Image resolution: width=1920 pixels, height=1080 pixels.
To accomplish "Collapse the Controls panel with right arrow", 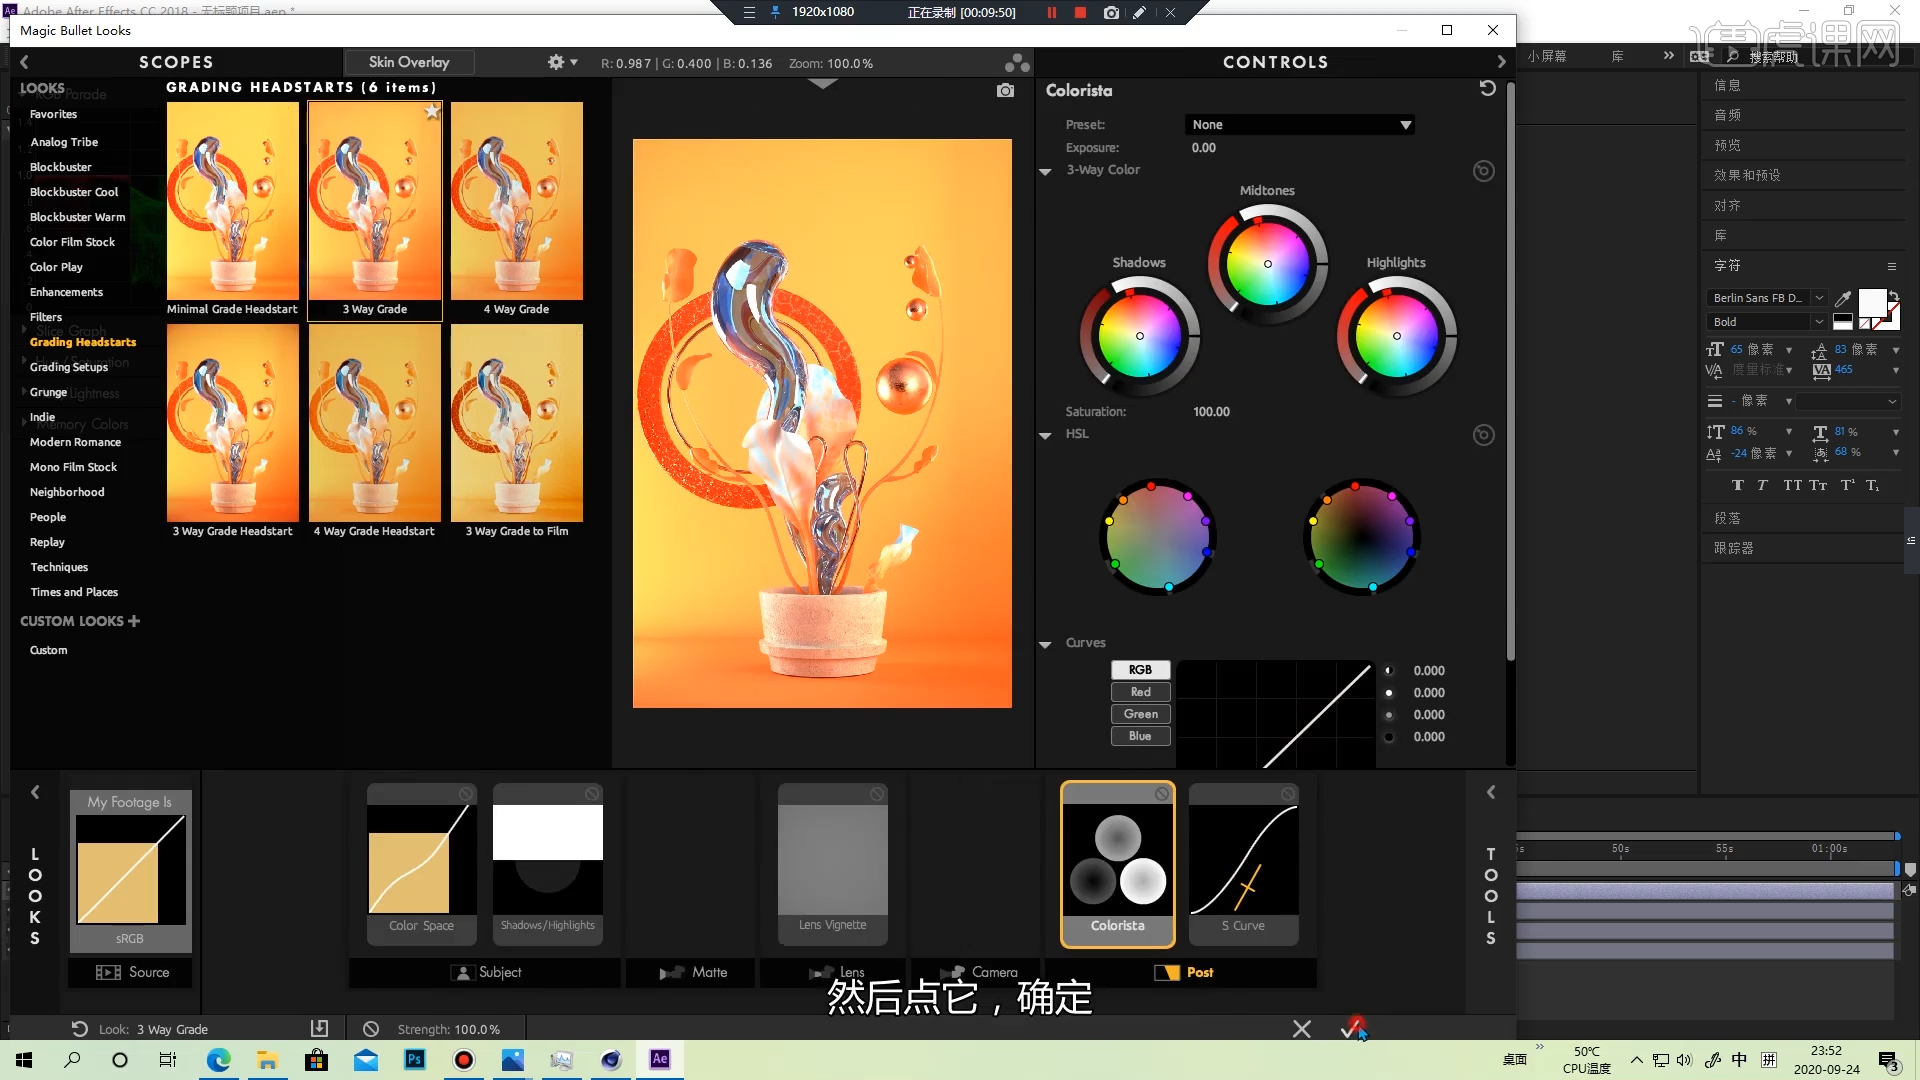I will click(1501, 62).
